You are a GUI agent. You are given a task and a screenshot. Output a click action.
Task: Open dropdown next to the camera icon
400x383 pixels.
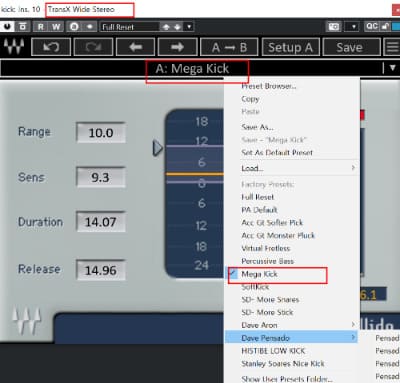pos(353,26)
